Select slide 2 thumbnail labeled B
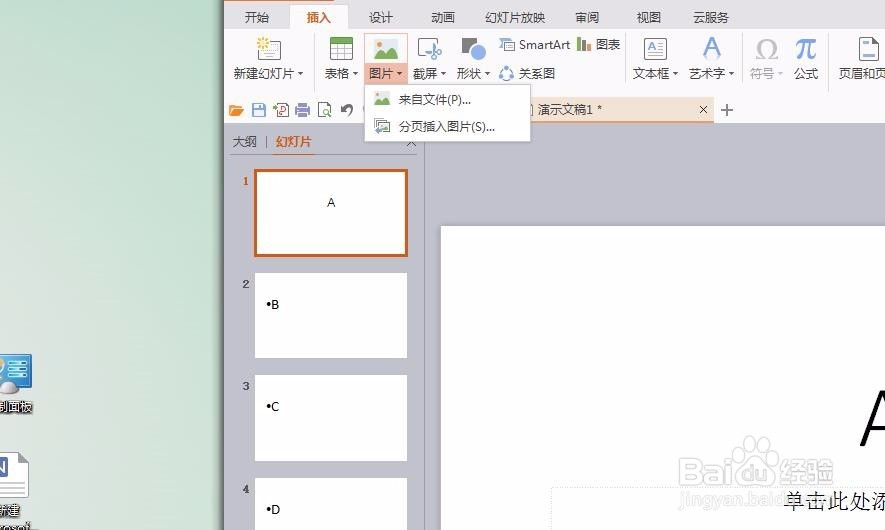The image size is (885, 530). pyautogui.click(x=331, y=316)
